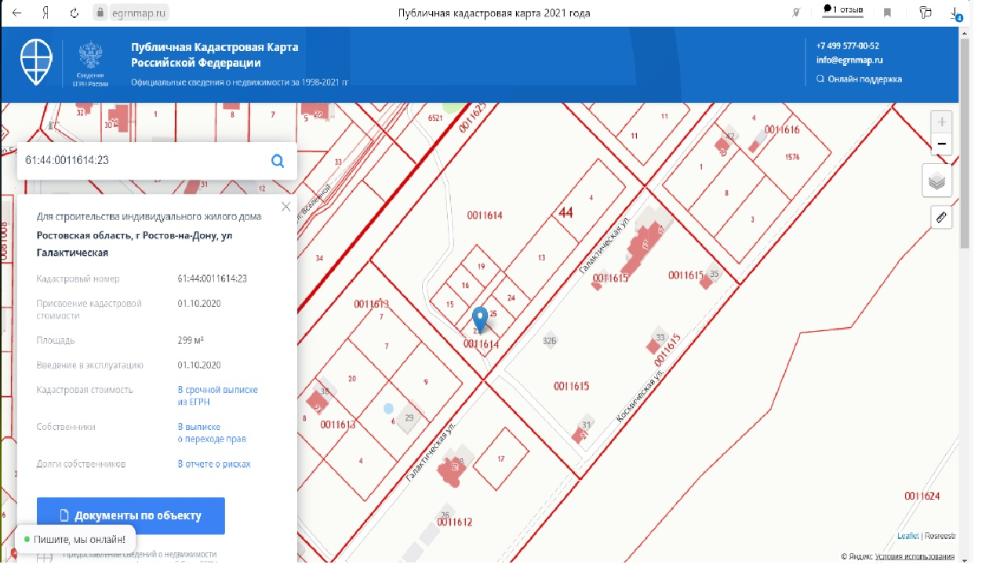Click the magnifier search icon in search box
Screen dimensions: 1000x579
(x=277, y=161)
